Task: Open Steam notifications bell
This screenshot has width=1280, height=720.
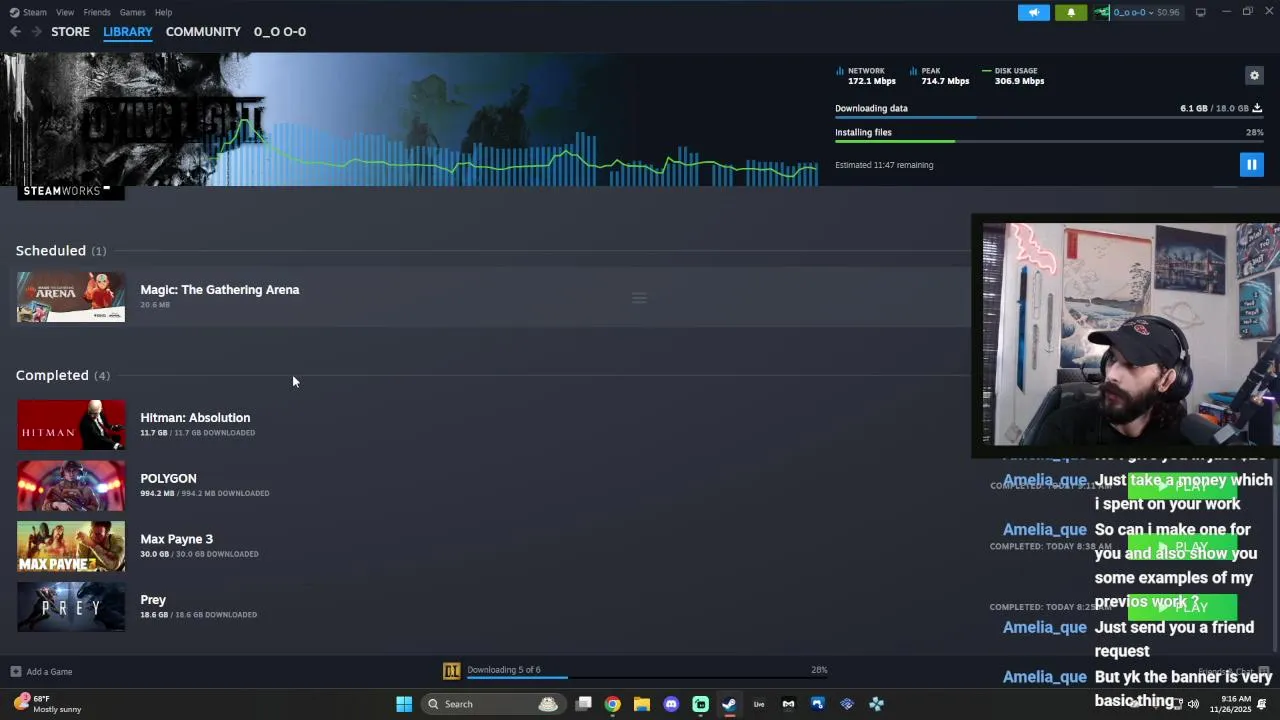Action: point(1071,12)
